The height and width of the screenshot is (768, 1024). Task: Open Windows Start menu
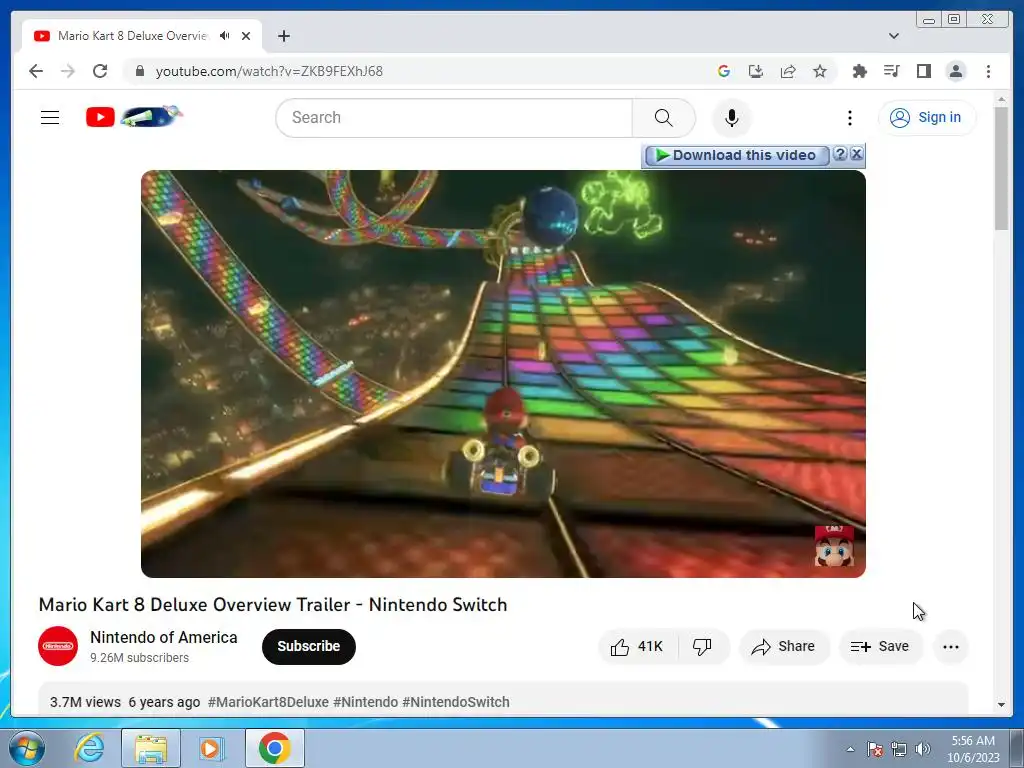26,748
